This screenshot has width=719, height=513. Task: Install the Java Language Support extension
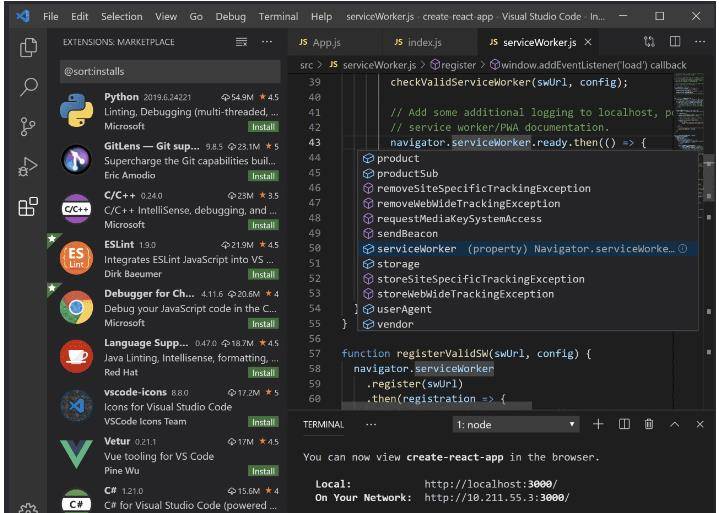click(x=263, y=373)
